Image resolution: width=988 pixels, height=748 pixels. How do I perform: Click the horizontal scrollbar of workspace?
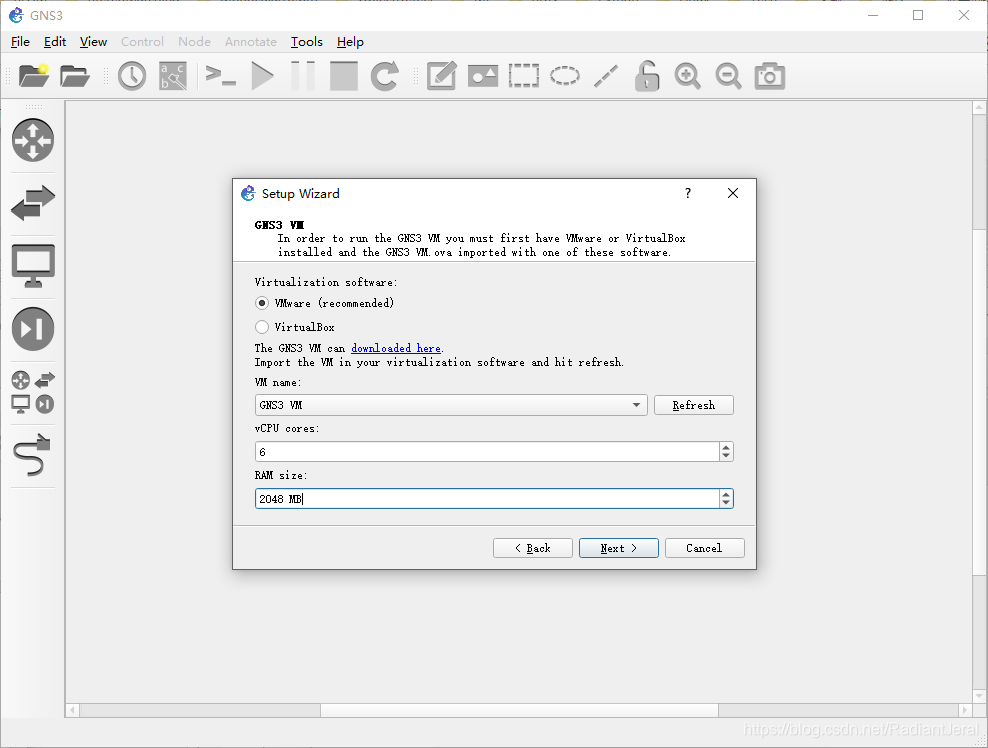pos(519,710)
